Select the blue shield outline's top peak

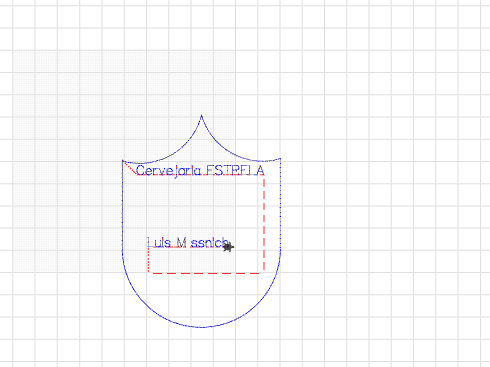pyautogui.click(x=201, y=116)
